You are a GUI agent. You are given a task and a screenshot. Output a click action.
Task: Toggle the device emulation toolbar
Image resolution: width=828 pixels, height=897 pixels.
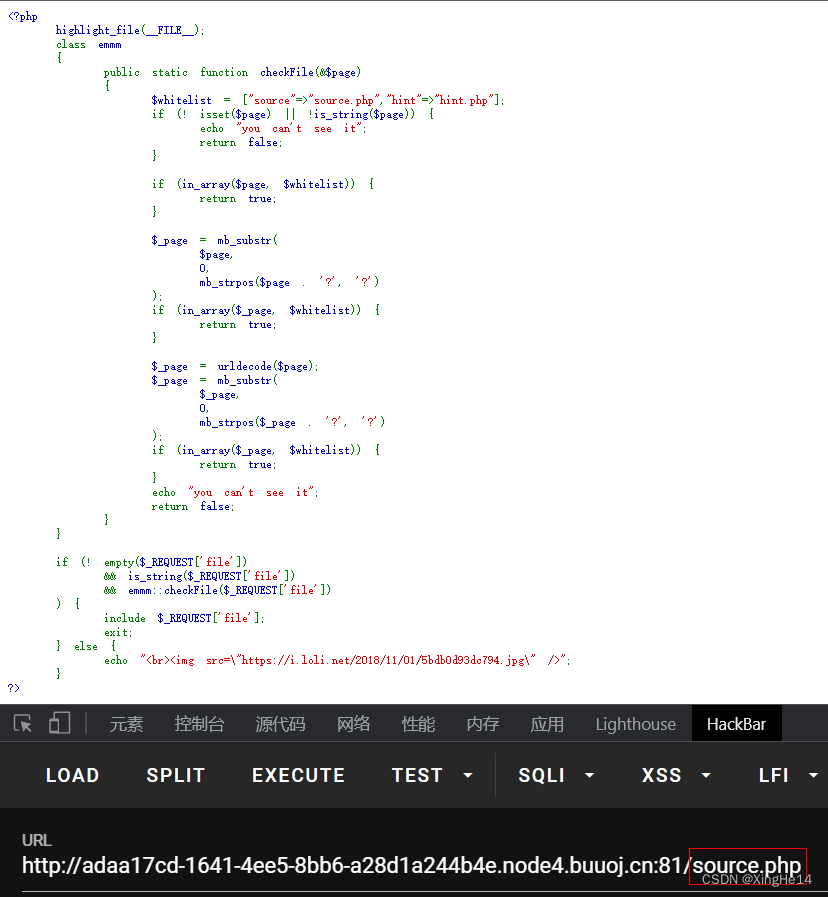coord(58,723)
